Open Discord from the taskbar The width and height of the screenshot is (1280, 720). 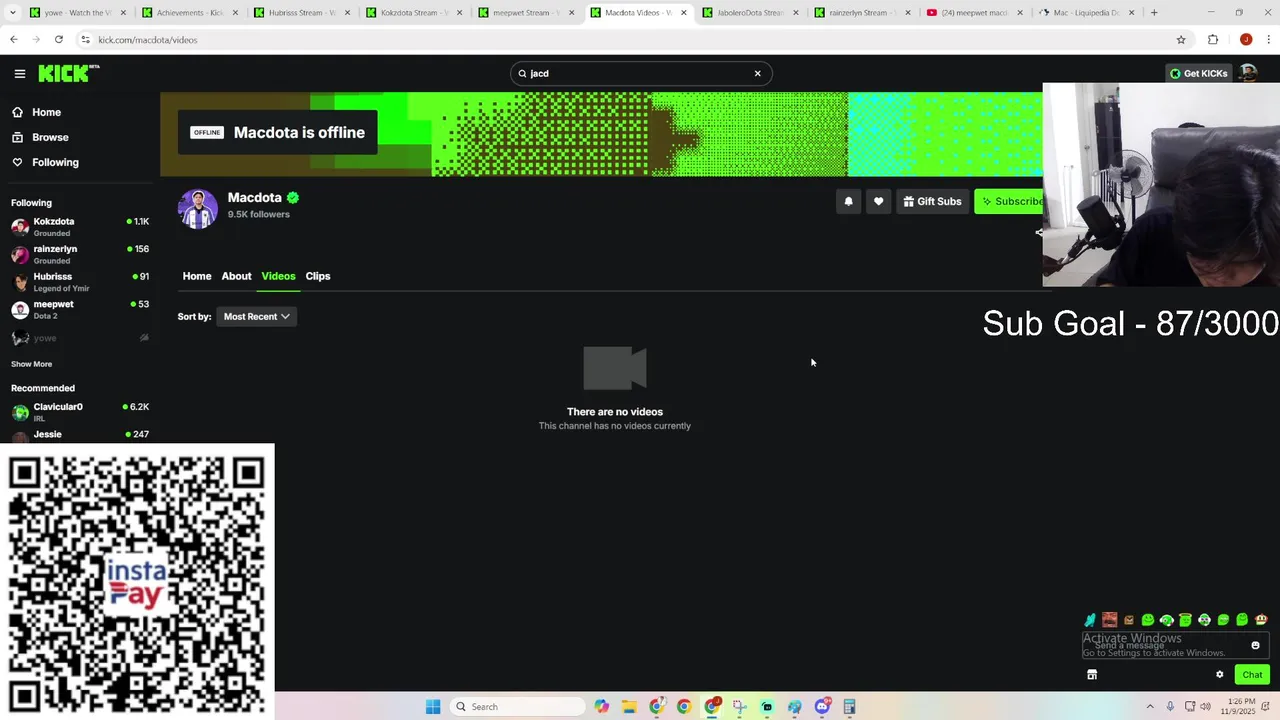pos(822,707)
